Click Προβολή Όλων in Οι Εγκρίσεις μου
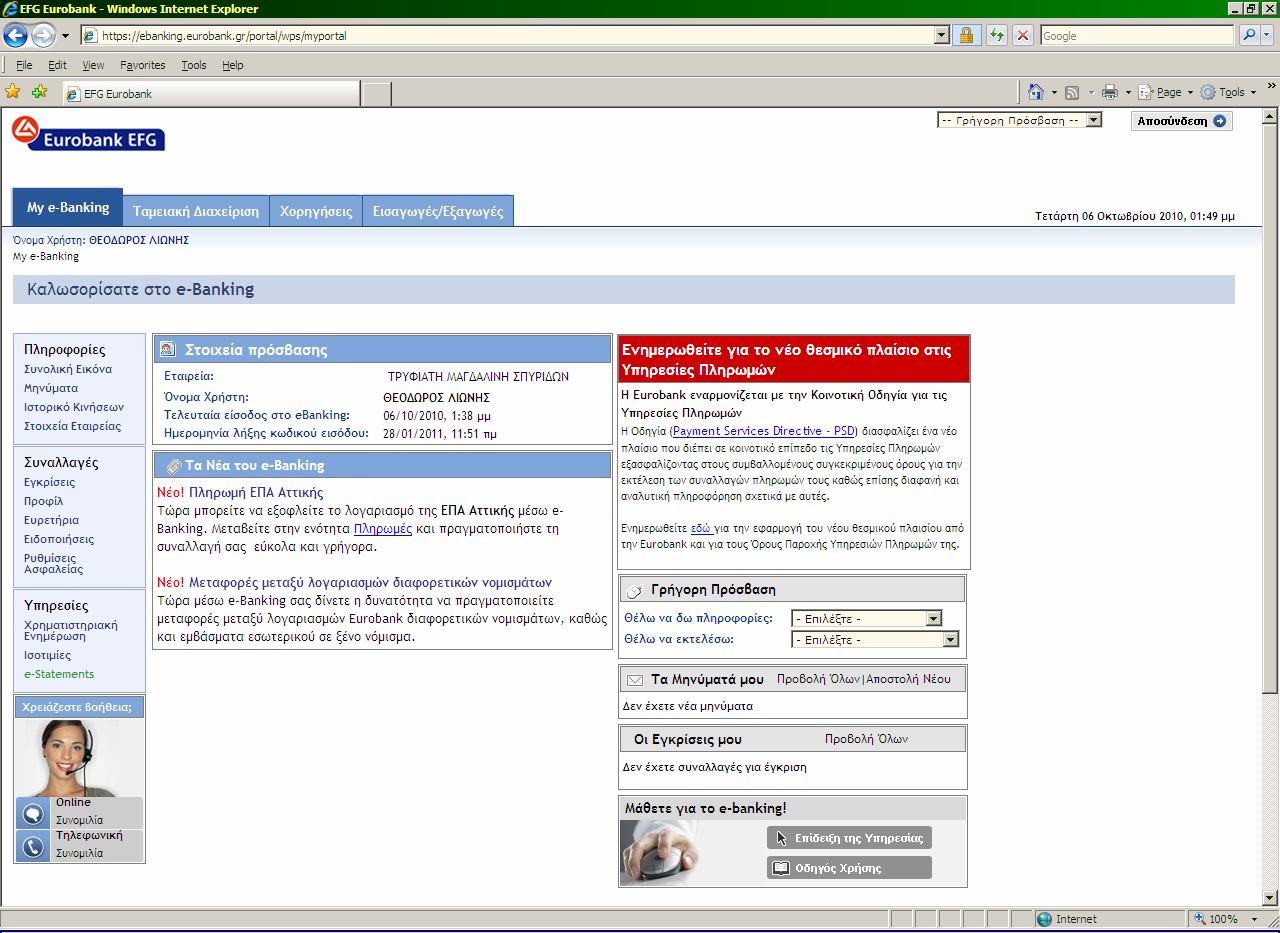 click(867, 740)
